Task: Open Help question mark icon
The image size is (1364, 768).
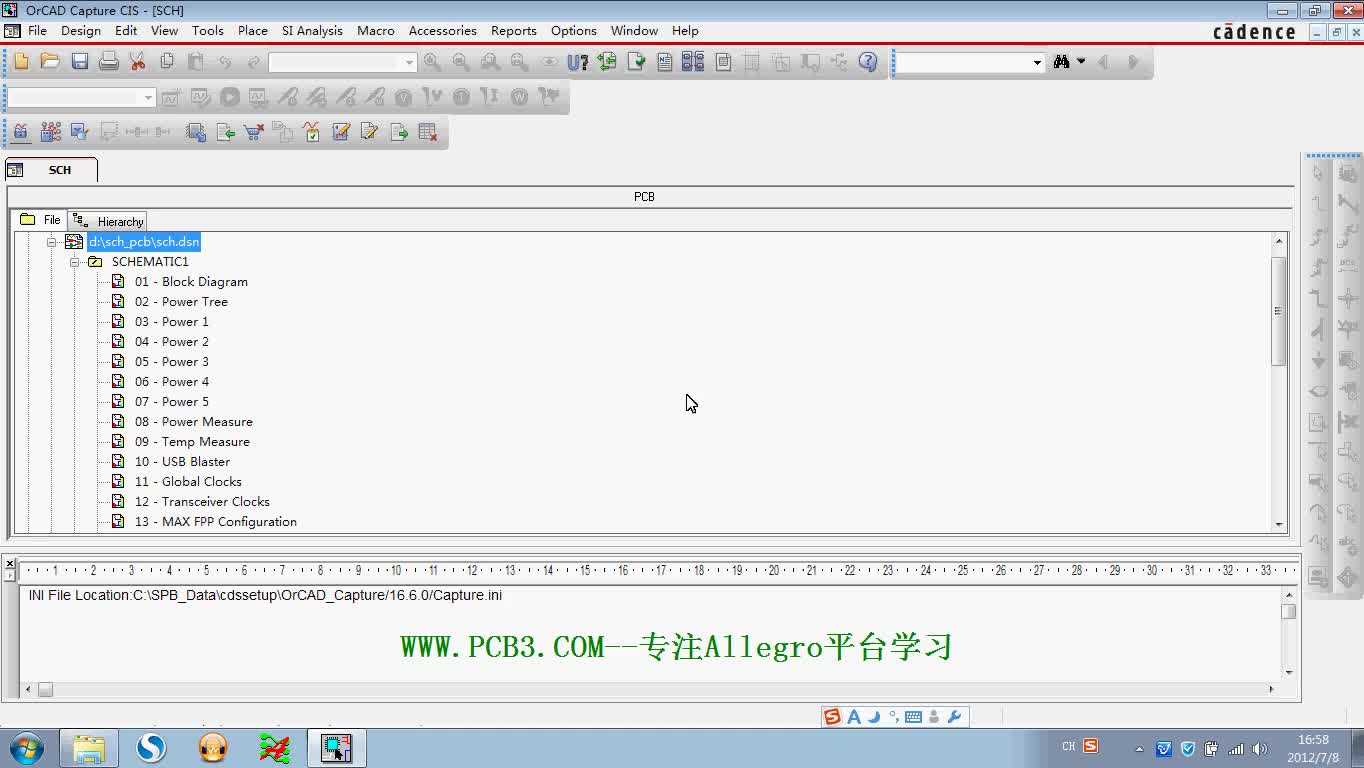Action: [868, 62]
